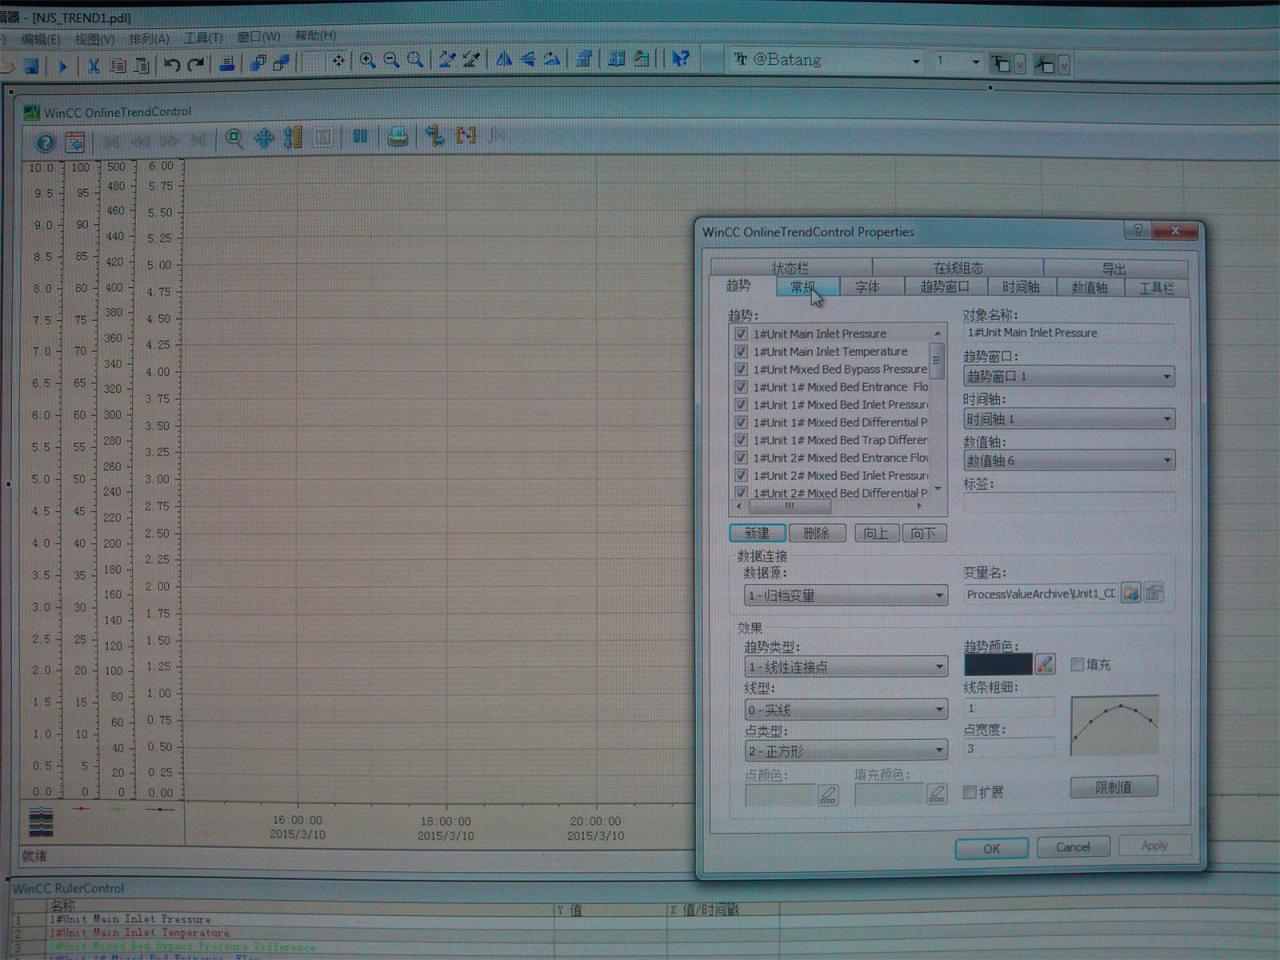Click the print icon in trend toolbar
The image size is (1280, 960).
click(x=397, y=136)
